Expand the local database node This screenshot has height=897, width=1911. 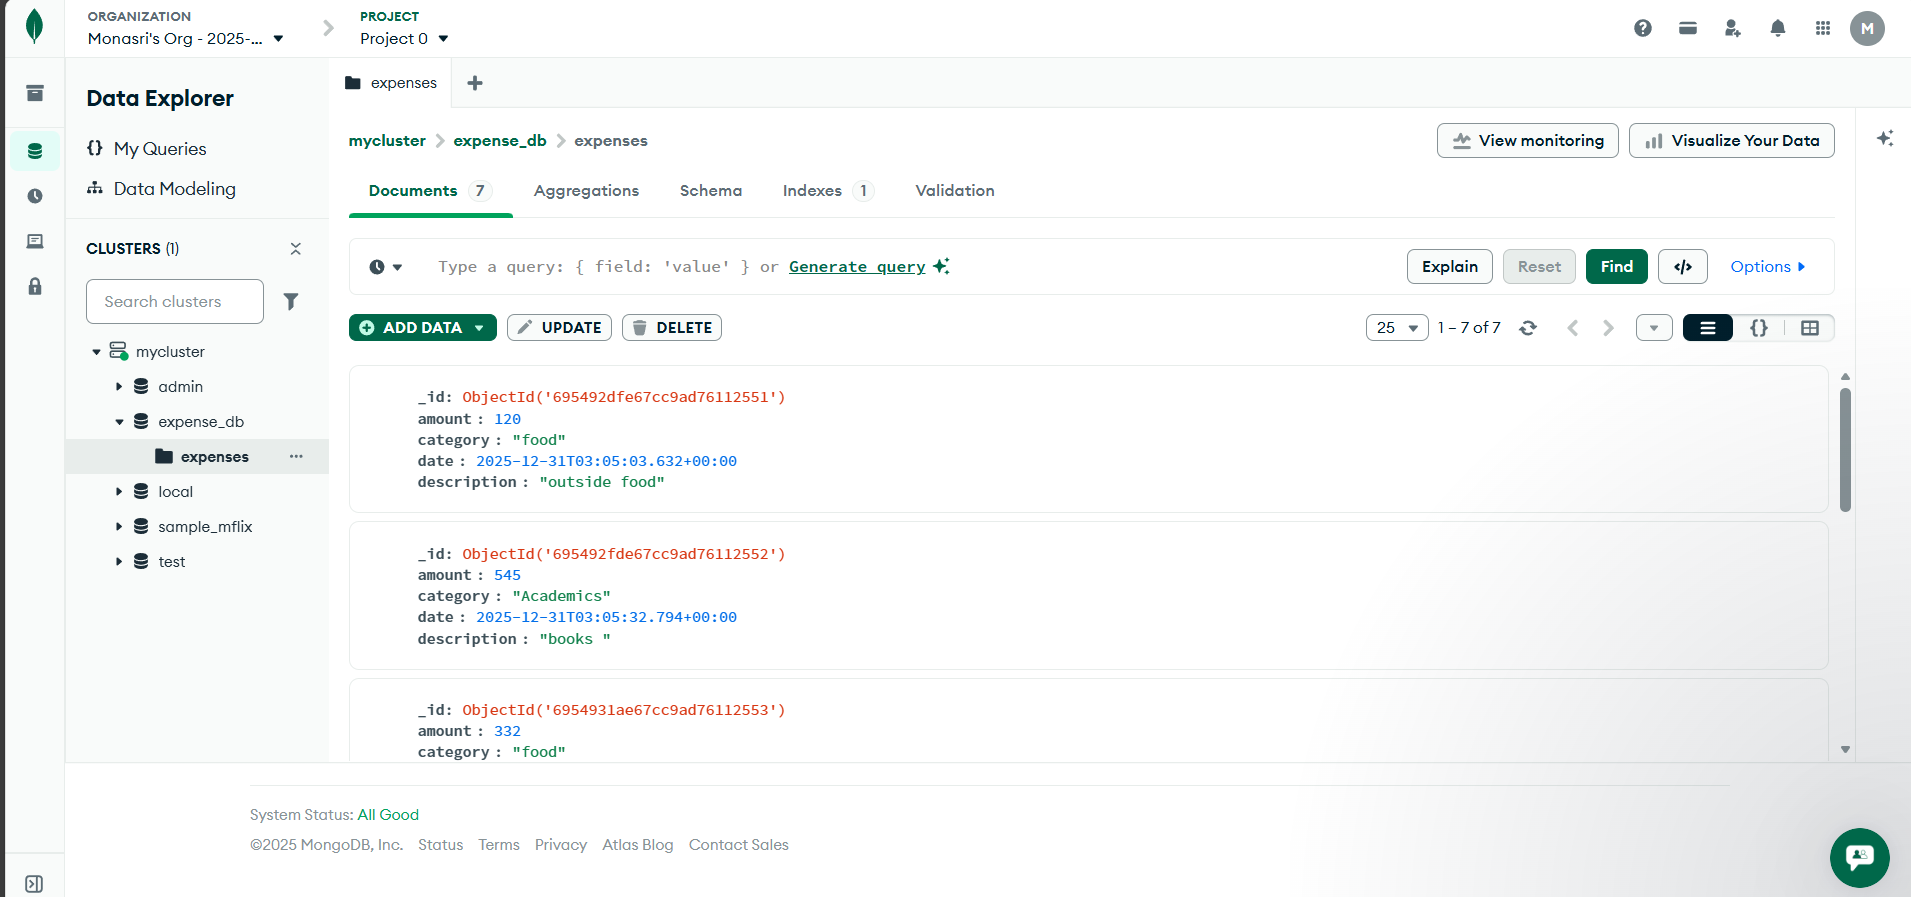click(119, 492)
